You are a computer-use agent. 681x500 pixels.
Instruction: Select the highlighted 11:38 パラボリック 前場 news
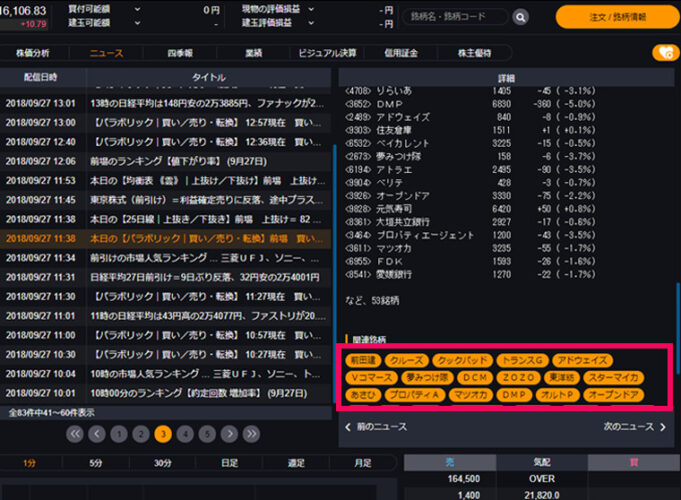coord(165,238)
